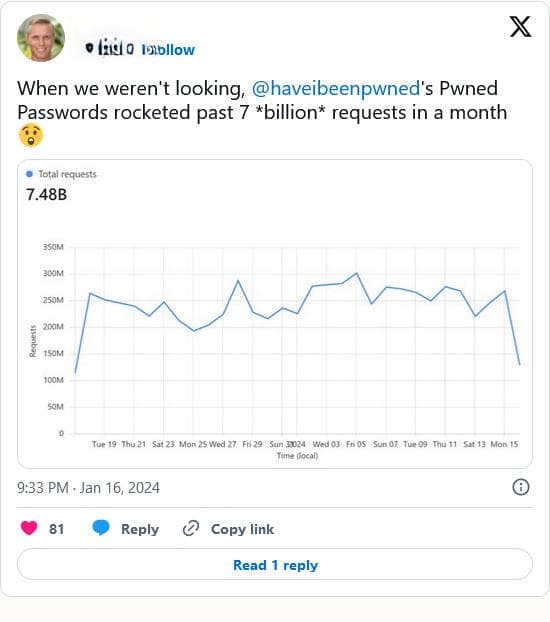Screen dimensions: 550x622
Task: Click the Mon 15 axis label
Action: (504, 444)
